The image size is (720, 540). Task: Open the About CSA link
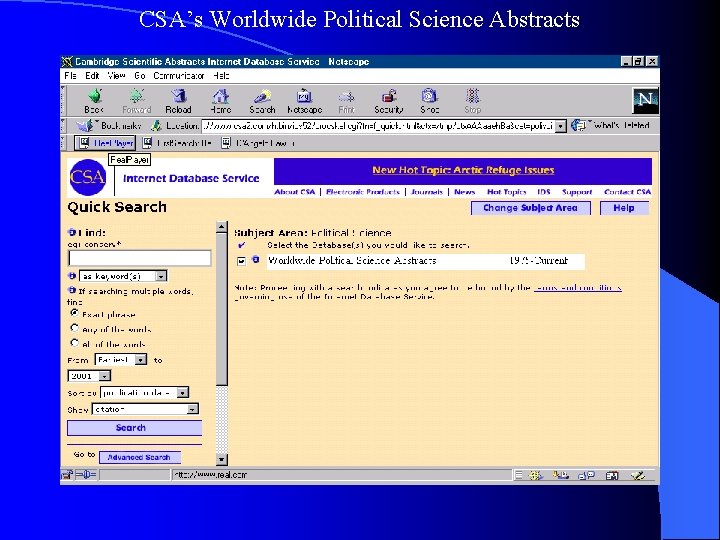click(295, 192)
